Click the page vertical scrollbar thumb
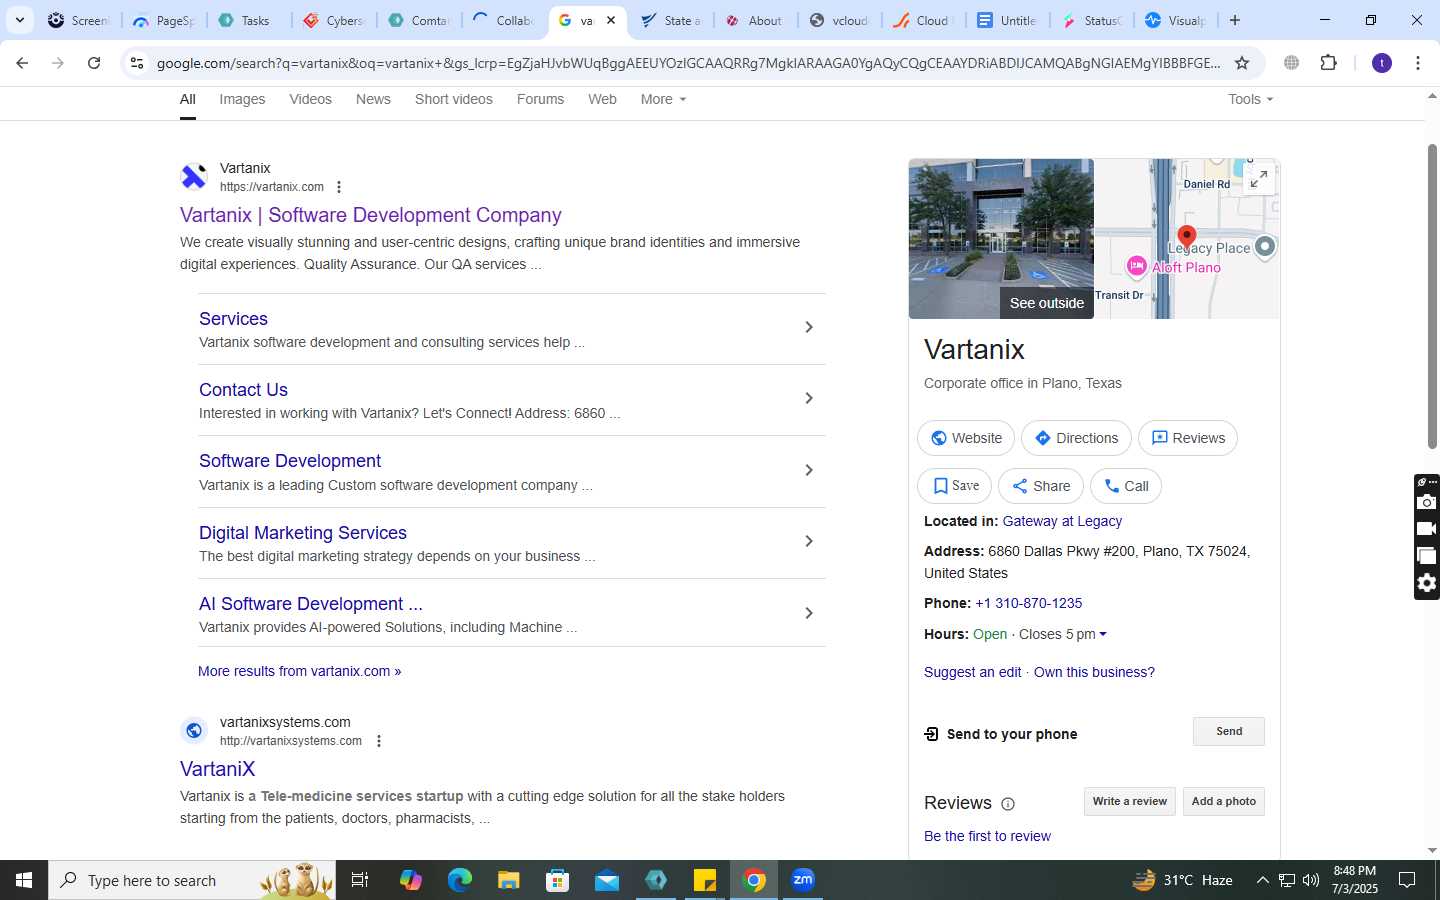The height and width of the screenshot is (900, 1440). click(x=1432, y=296)
